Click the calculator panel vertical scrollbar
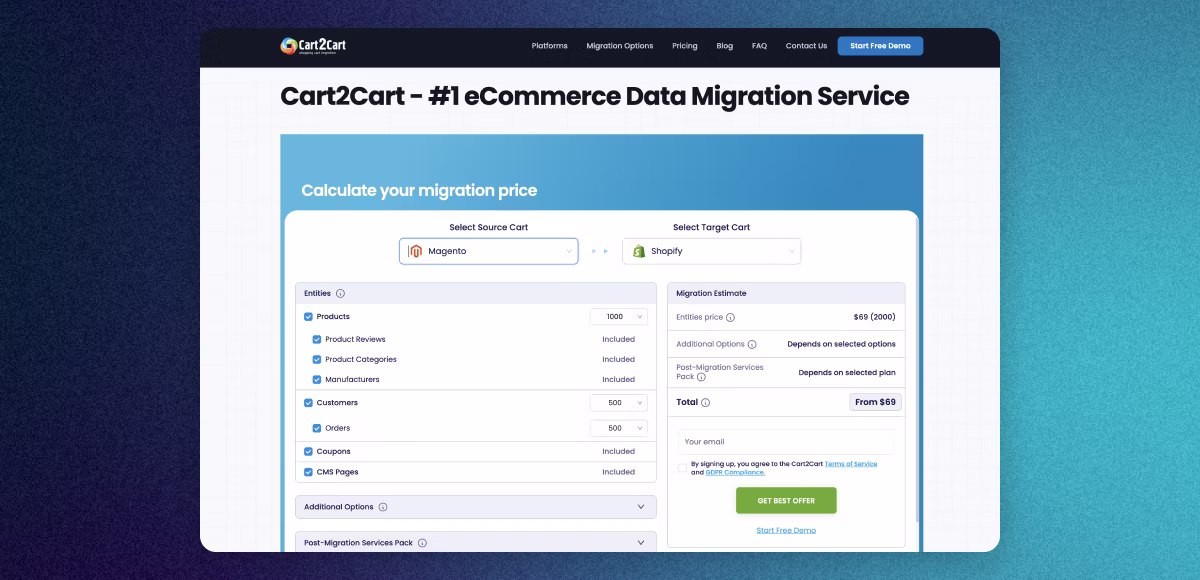 (915, 369)
